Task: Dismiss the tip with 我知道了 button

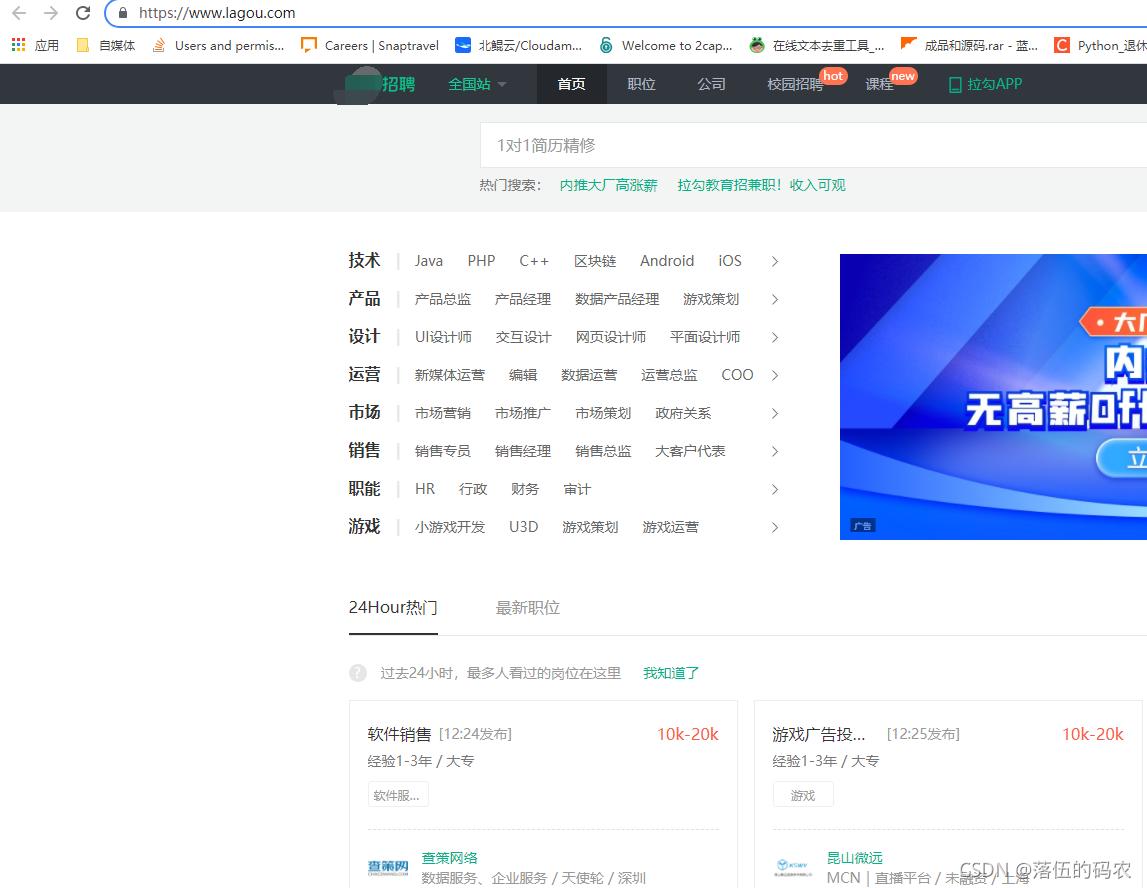Action: pyautogui.click(x=670, y=672)
